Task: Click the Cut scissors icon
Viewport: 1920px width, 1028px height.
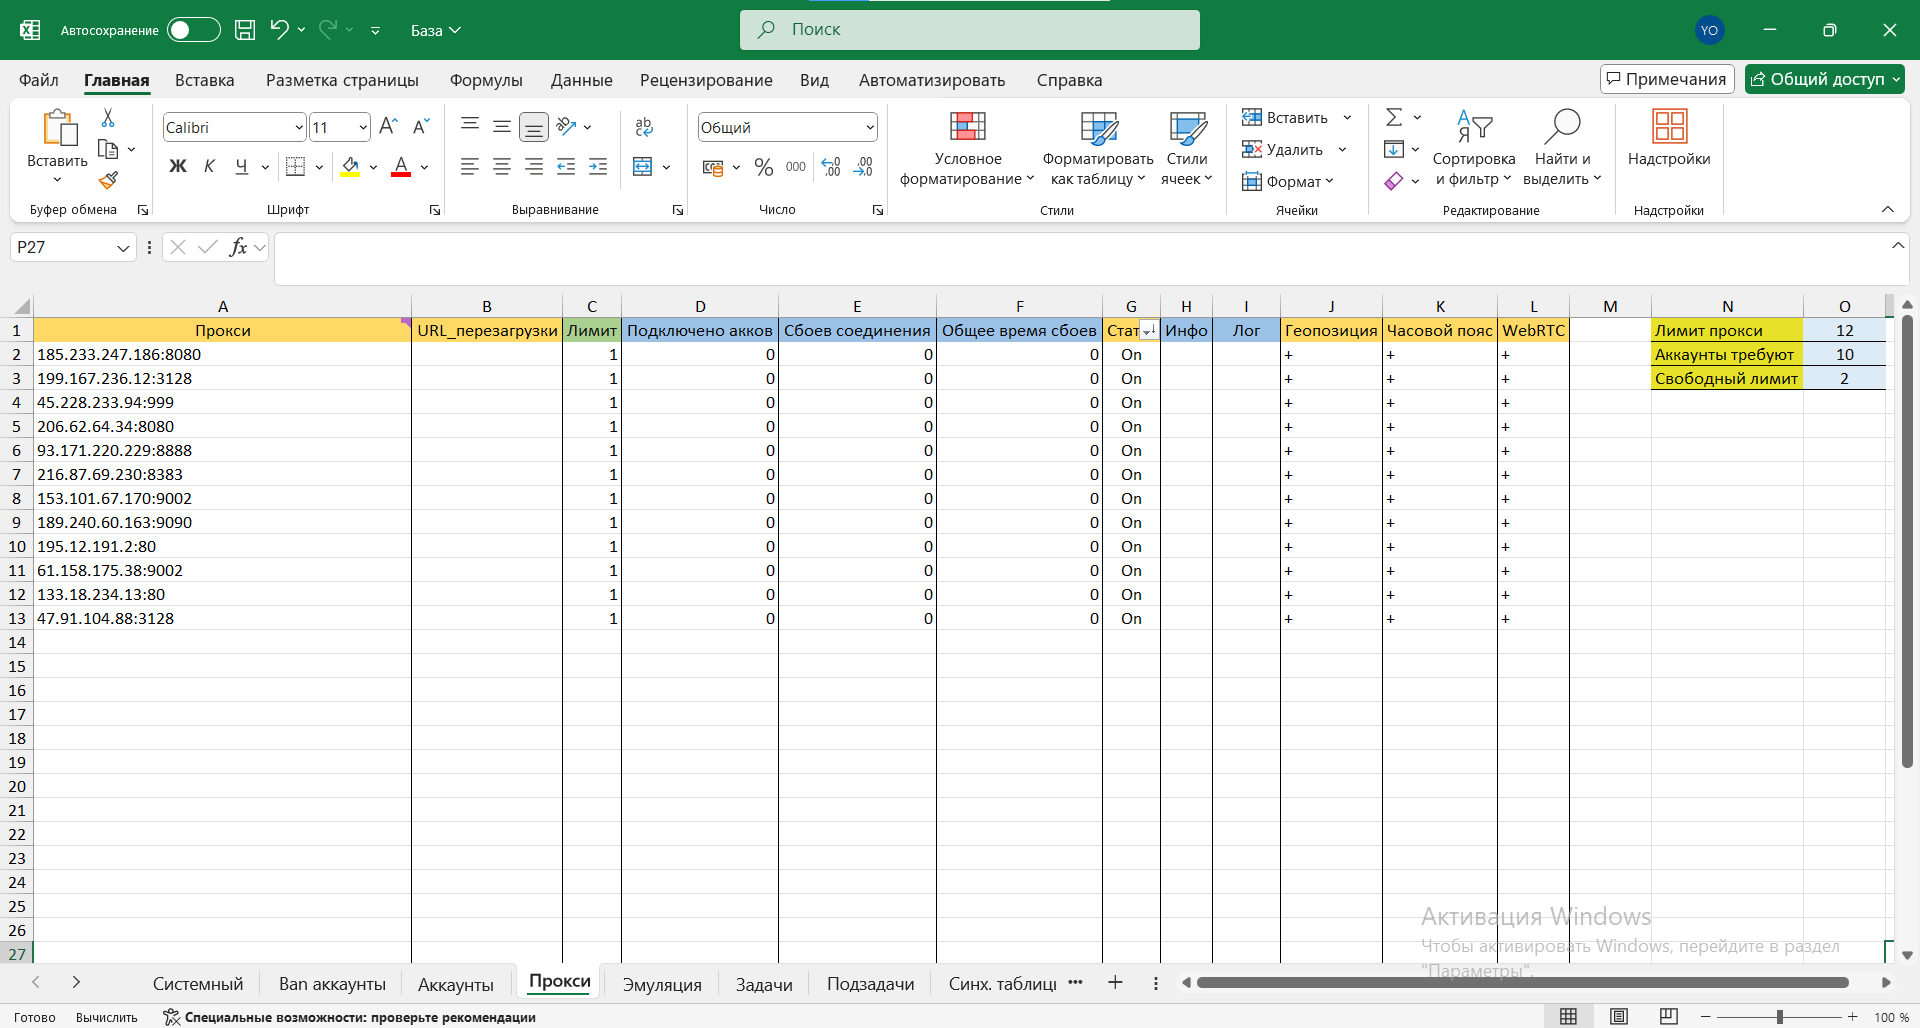Action: pyautogui.click(x=108, y=118)
